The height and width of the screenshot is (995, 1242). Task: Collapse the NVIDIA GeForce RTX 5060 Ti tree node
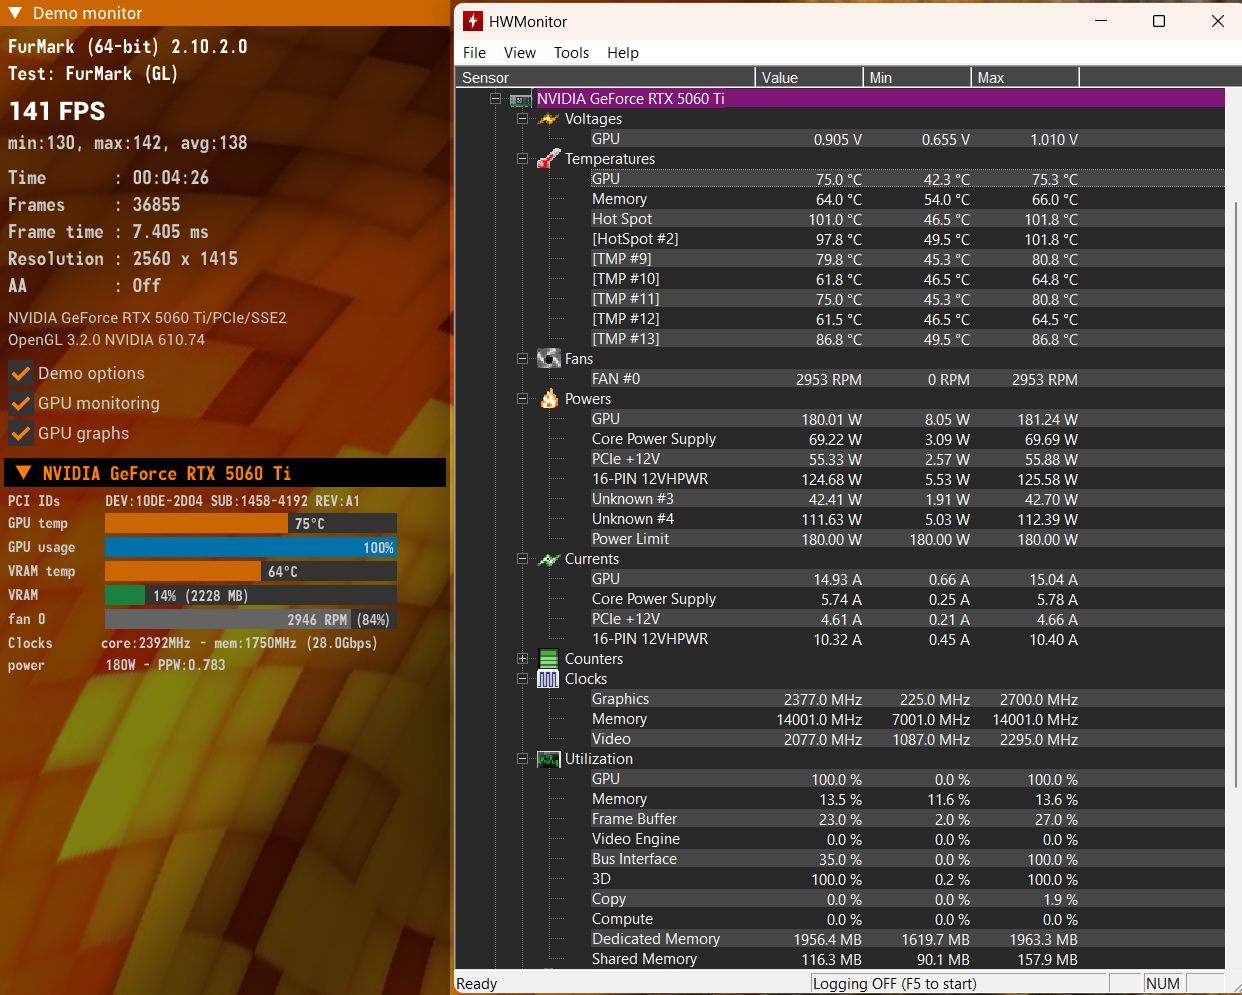click(x=495, y=99)
